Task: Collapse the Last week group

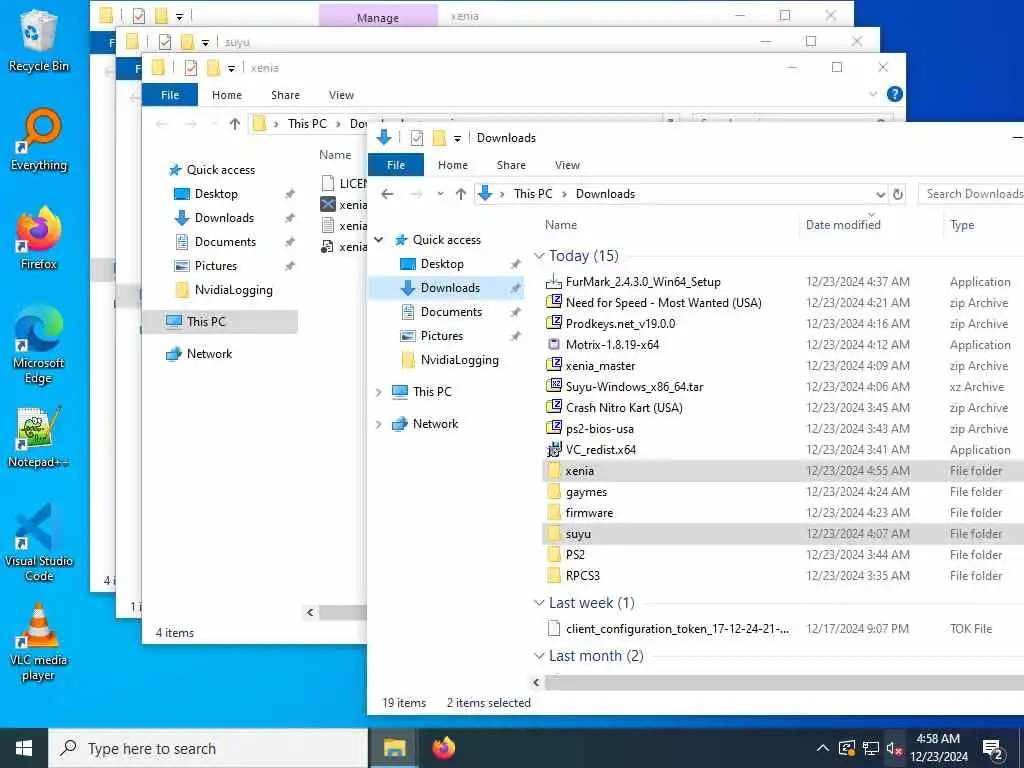Action: 539,602
